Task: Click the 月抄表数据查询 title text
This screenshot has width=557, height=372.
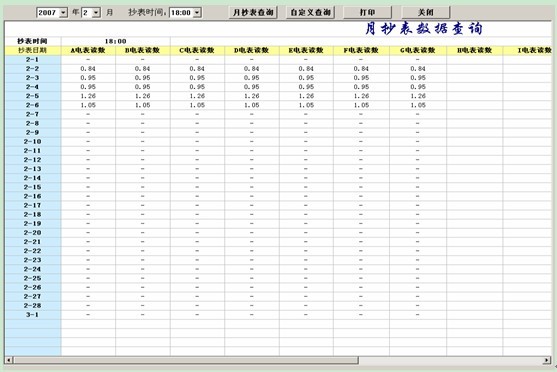Action: [x=424, y=28]
